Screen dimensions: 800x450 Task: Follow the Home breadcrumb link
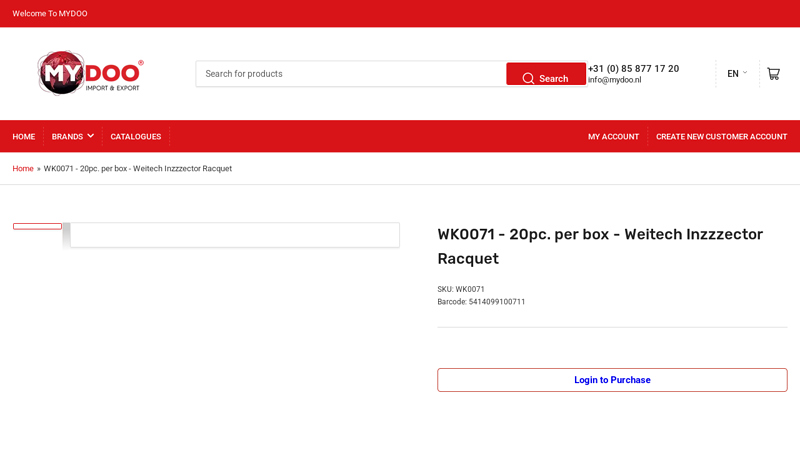click(23, 168)
